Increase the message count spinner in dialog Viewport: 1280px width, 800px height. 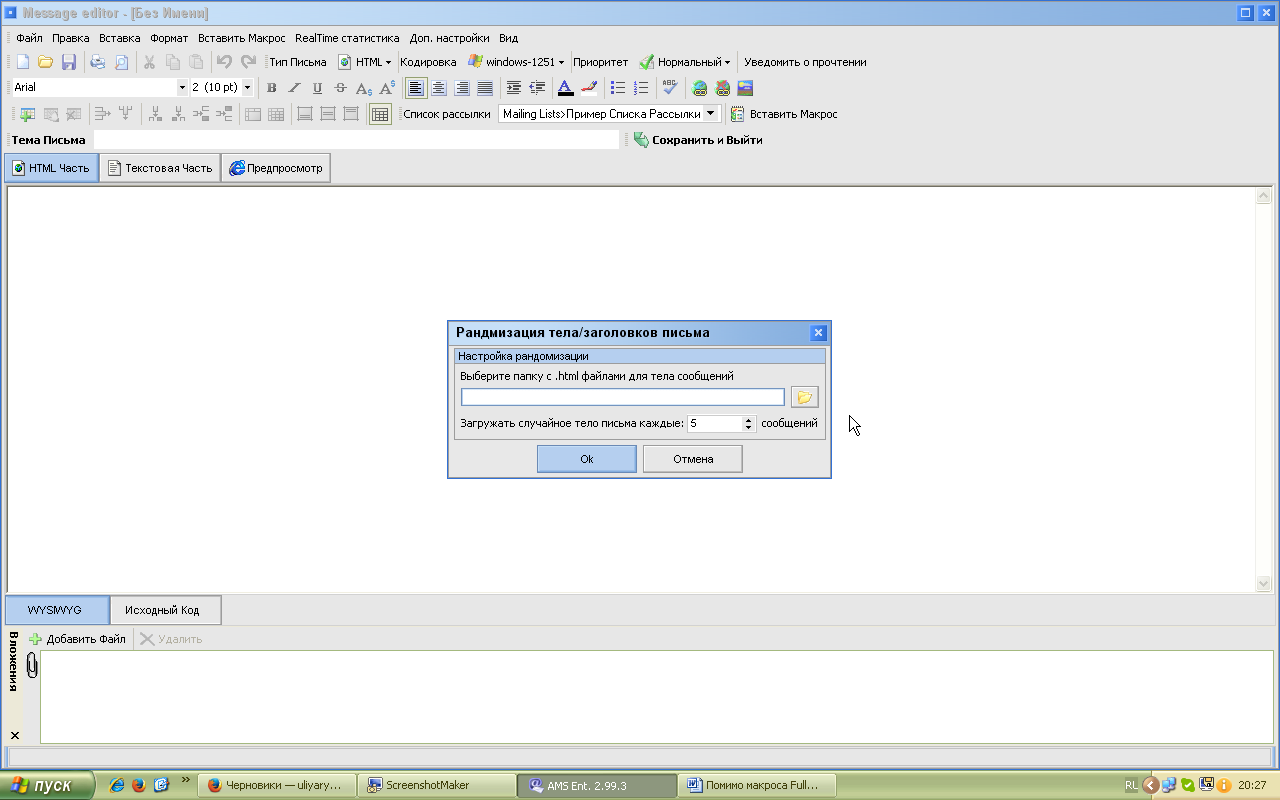tap(748, 420)
